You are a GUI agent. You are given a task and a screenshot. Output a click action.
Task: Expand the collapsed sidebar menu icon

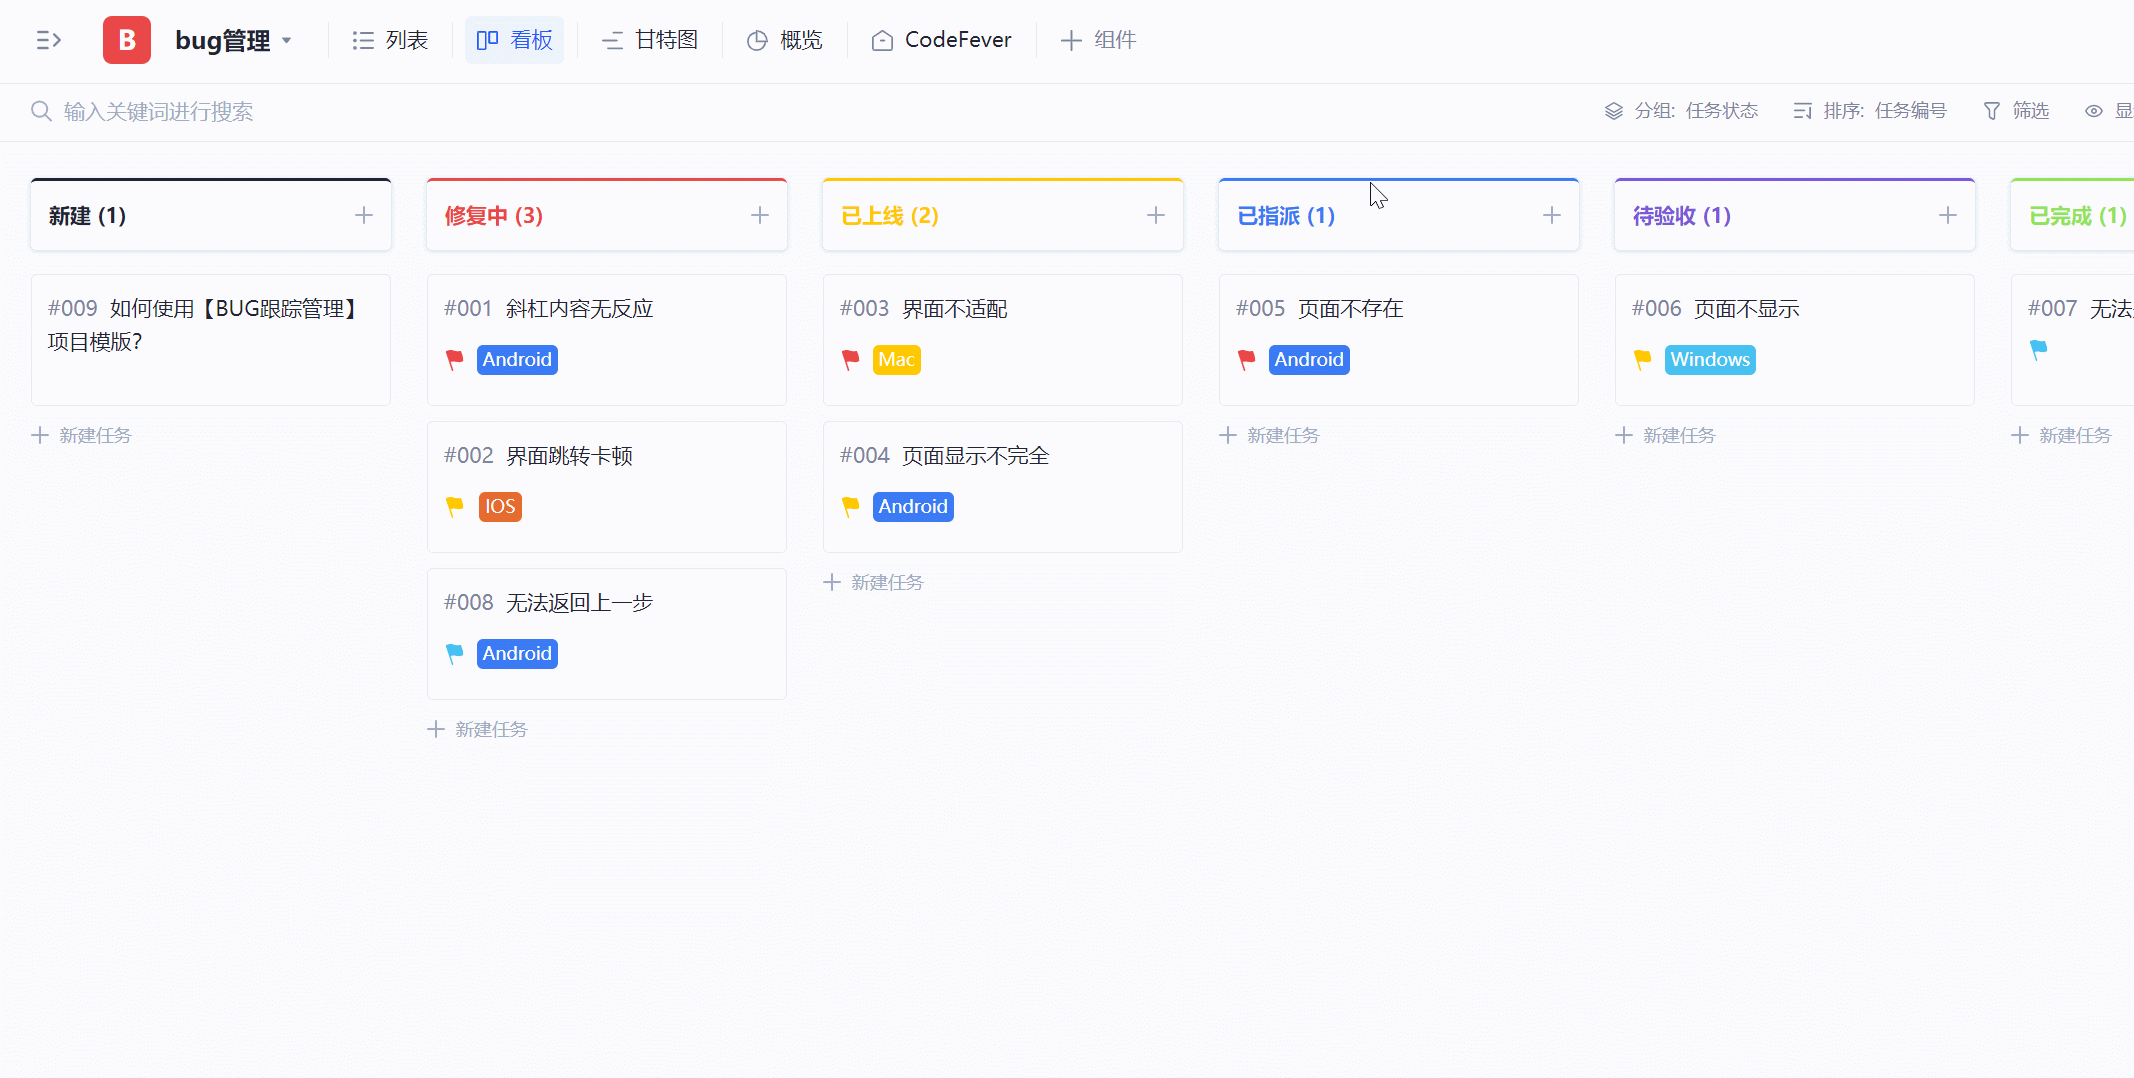point(48,40)
